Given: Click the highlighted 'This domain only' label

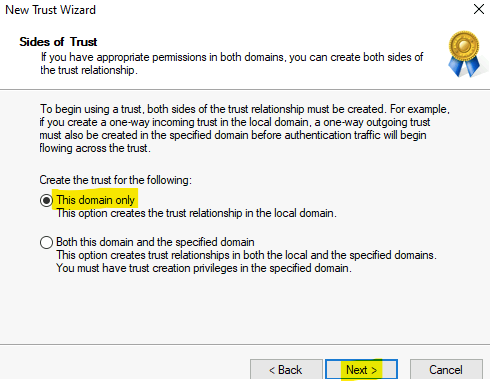Looking at the screenshot, I should (96, 200).
